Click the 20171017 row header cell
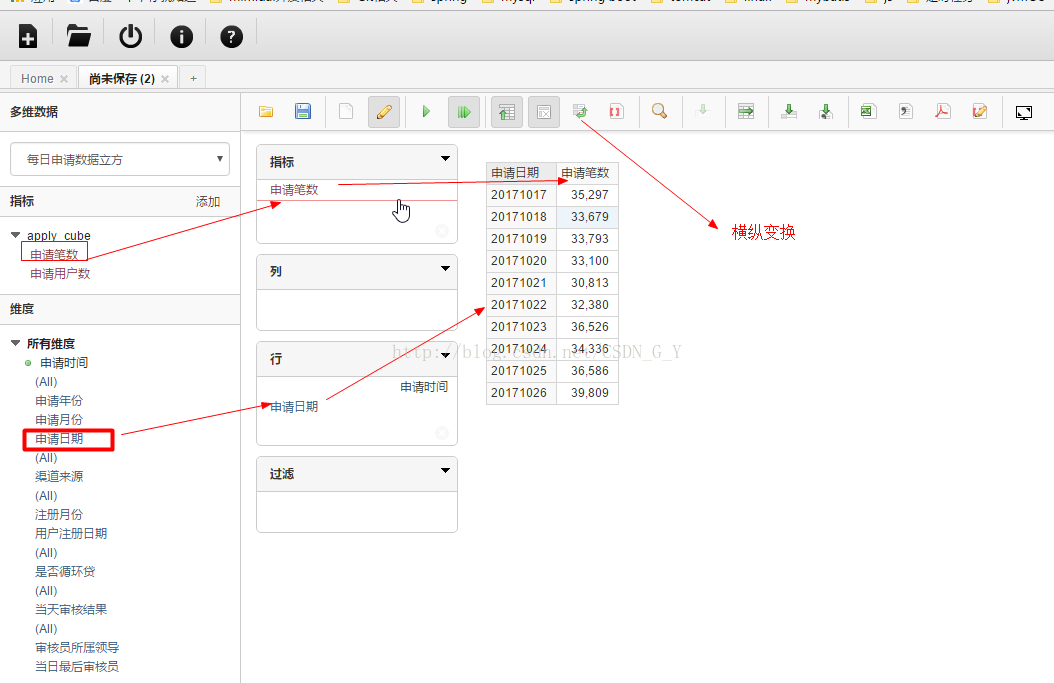Screen dimensions: 1054x683 click(x=522, y=195)
